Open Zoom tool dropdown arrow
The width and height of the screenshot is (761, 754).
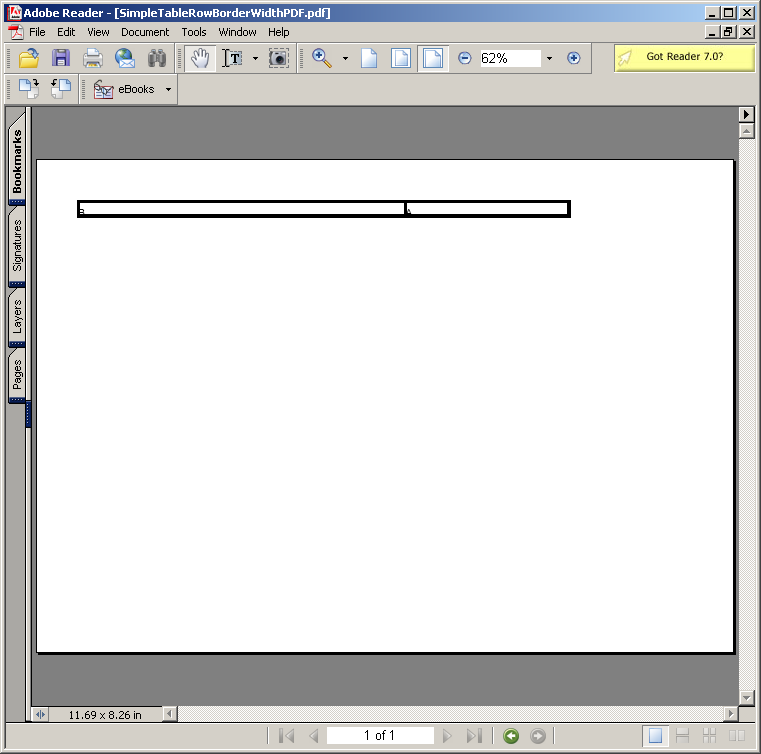pyautogui.click(x=345, y=58)
